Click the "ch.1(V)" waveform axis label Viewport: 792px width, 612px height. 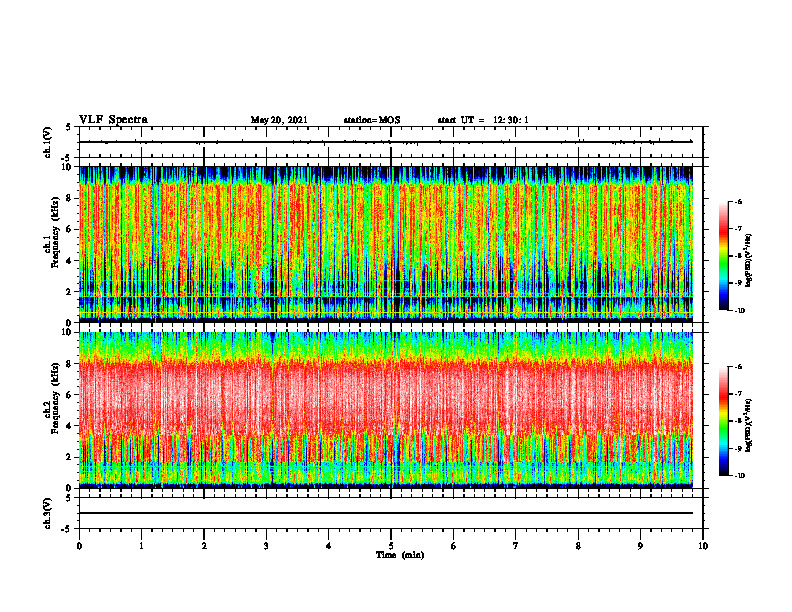coord(48,142)
